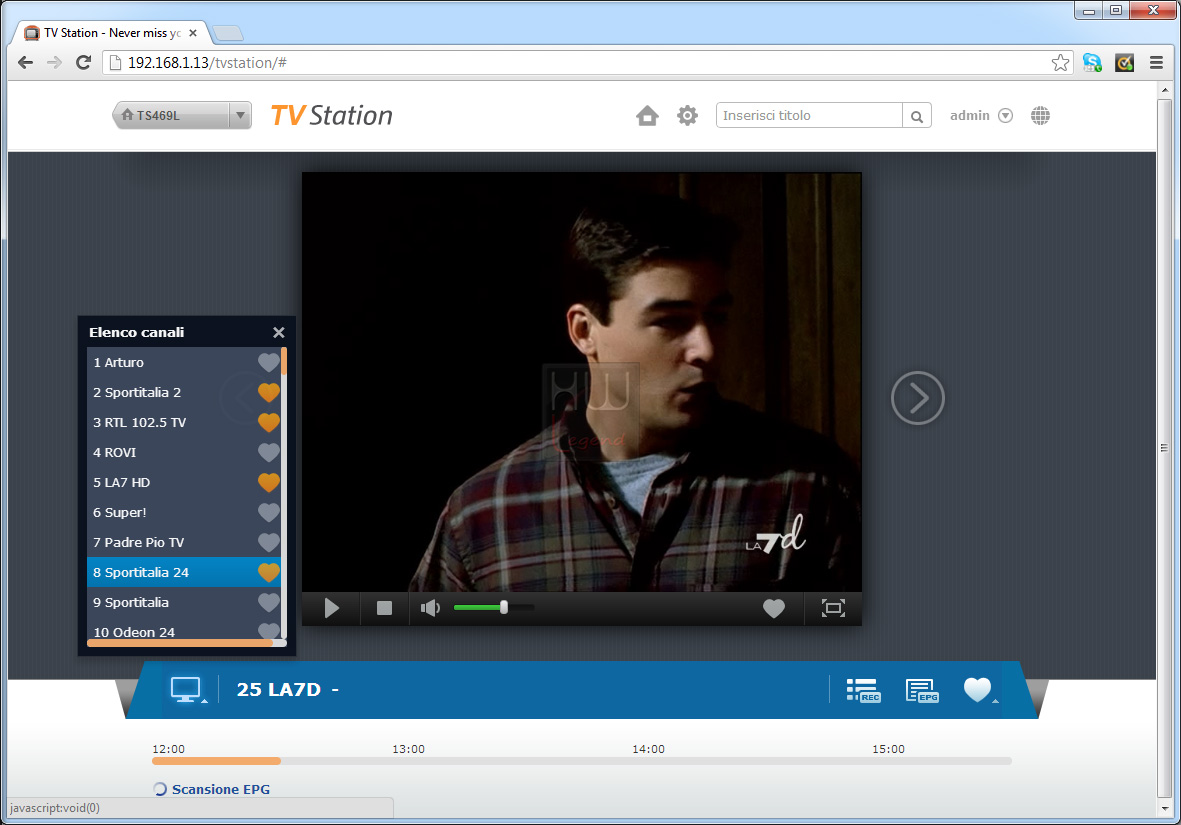Screen dimensions: 1181x825
Task: Open monitor channel list icon
Action: point(188,690)
